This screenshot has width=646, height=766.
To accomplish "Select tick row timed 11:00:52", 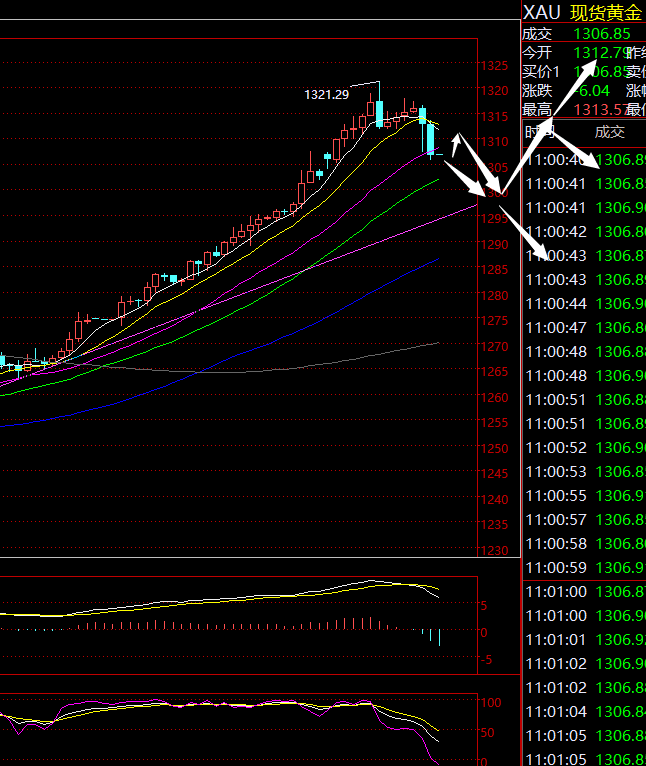I will click(x=584, y=448).
